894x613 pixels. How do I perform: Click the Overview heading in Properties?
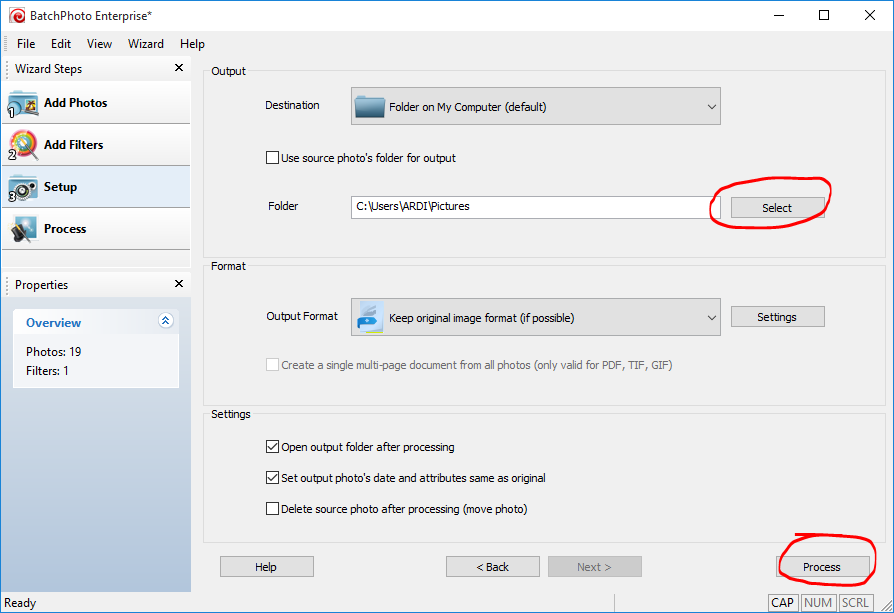(x=54, y=323)
